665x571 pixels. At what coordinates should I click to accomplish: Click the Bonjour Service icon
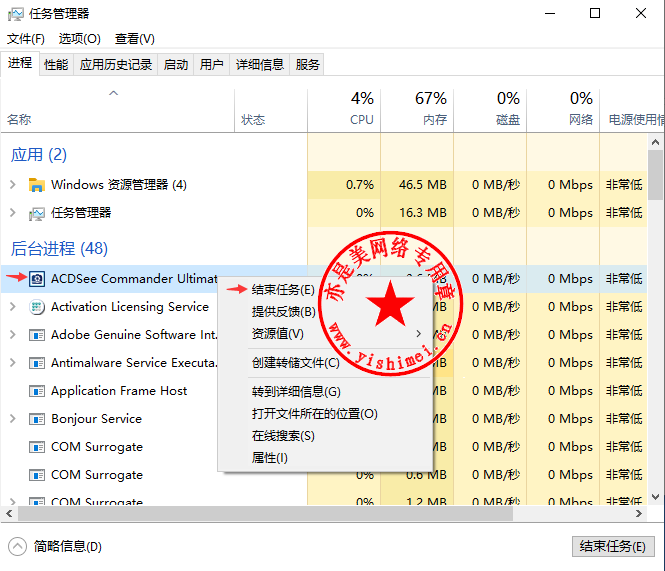coord(36,419)
